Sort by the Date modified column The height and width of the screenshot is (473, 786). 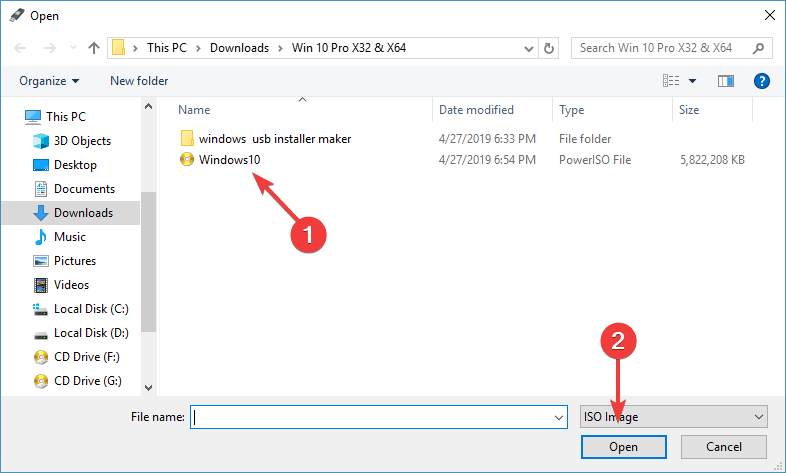(x=476, y=110)
